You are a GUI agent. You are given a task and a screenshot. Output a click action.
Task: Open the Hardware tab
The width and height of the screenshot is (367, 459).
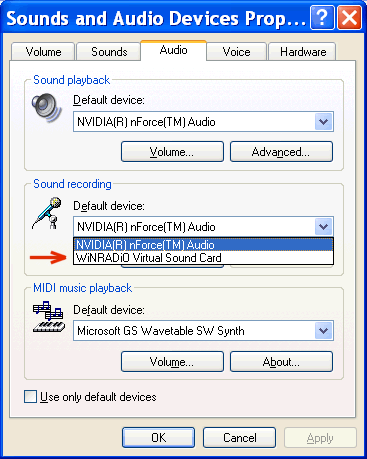[303, 52]
